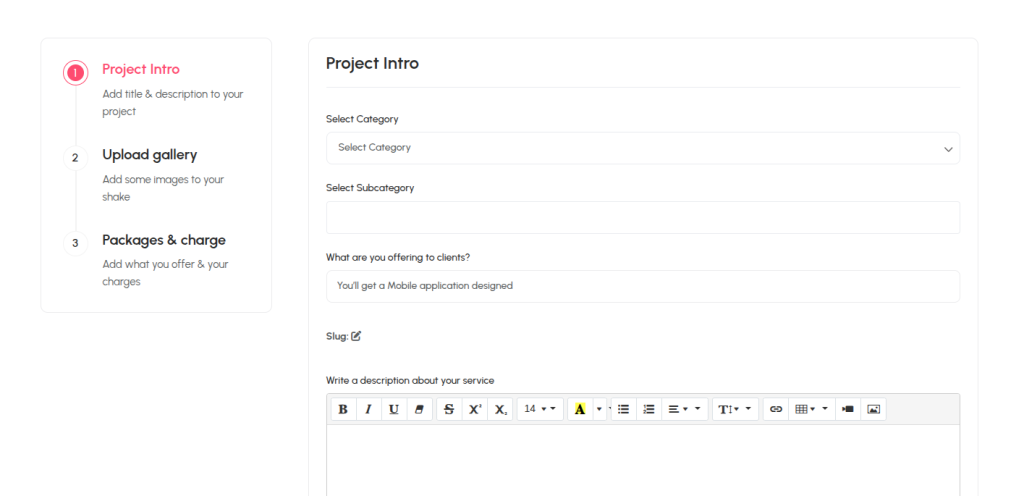Toggle superscript formatting

(475, 409)
